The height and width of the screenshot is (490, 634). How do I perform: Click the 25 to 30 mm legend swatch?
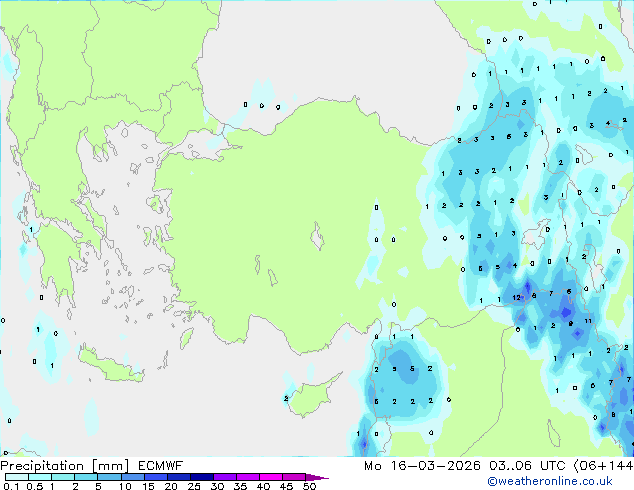tap(201, 477)
